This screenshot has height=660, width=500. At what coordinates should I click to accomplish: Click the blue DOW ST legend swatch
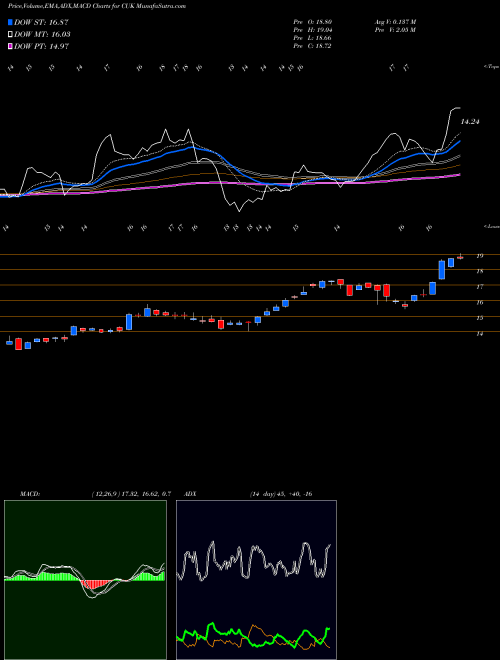(11, 23)
